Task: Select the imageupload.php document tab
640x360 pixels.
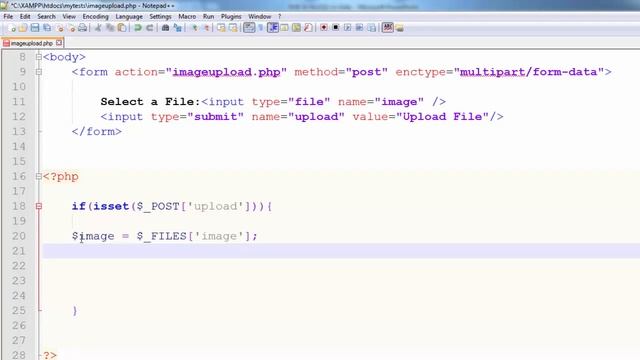Action: click(32, 43)
